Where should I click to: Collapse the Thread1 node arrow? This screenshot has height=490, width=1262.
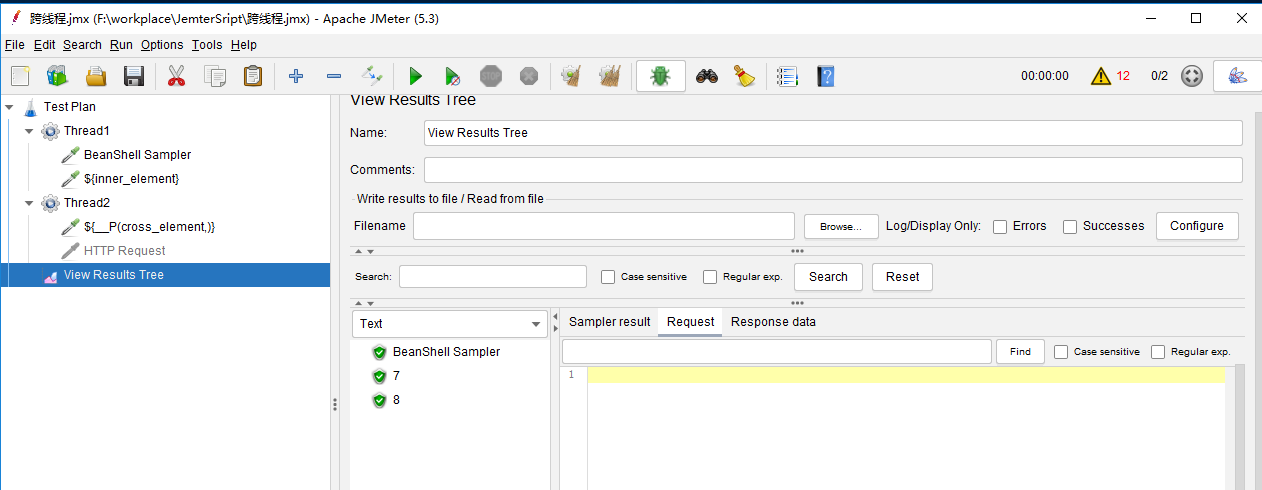[29, 131]
